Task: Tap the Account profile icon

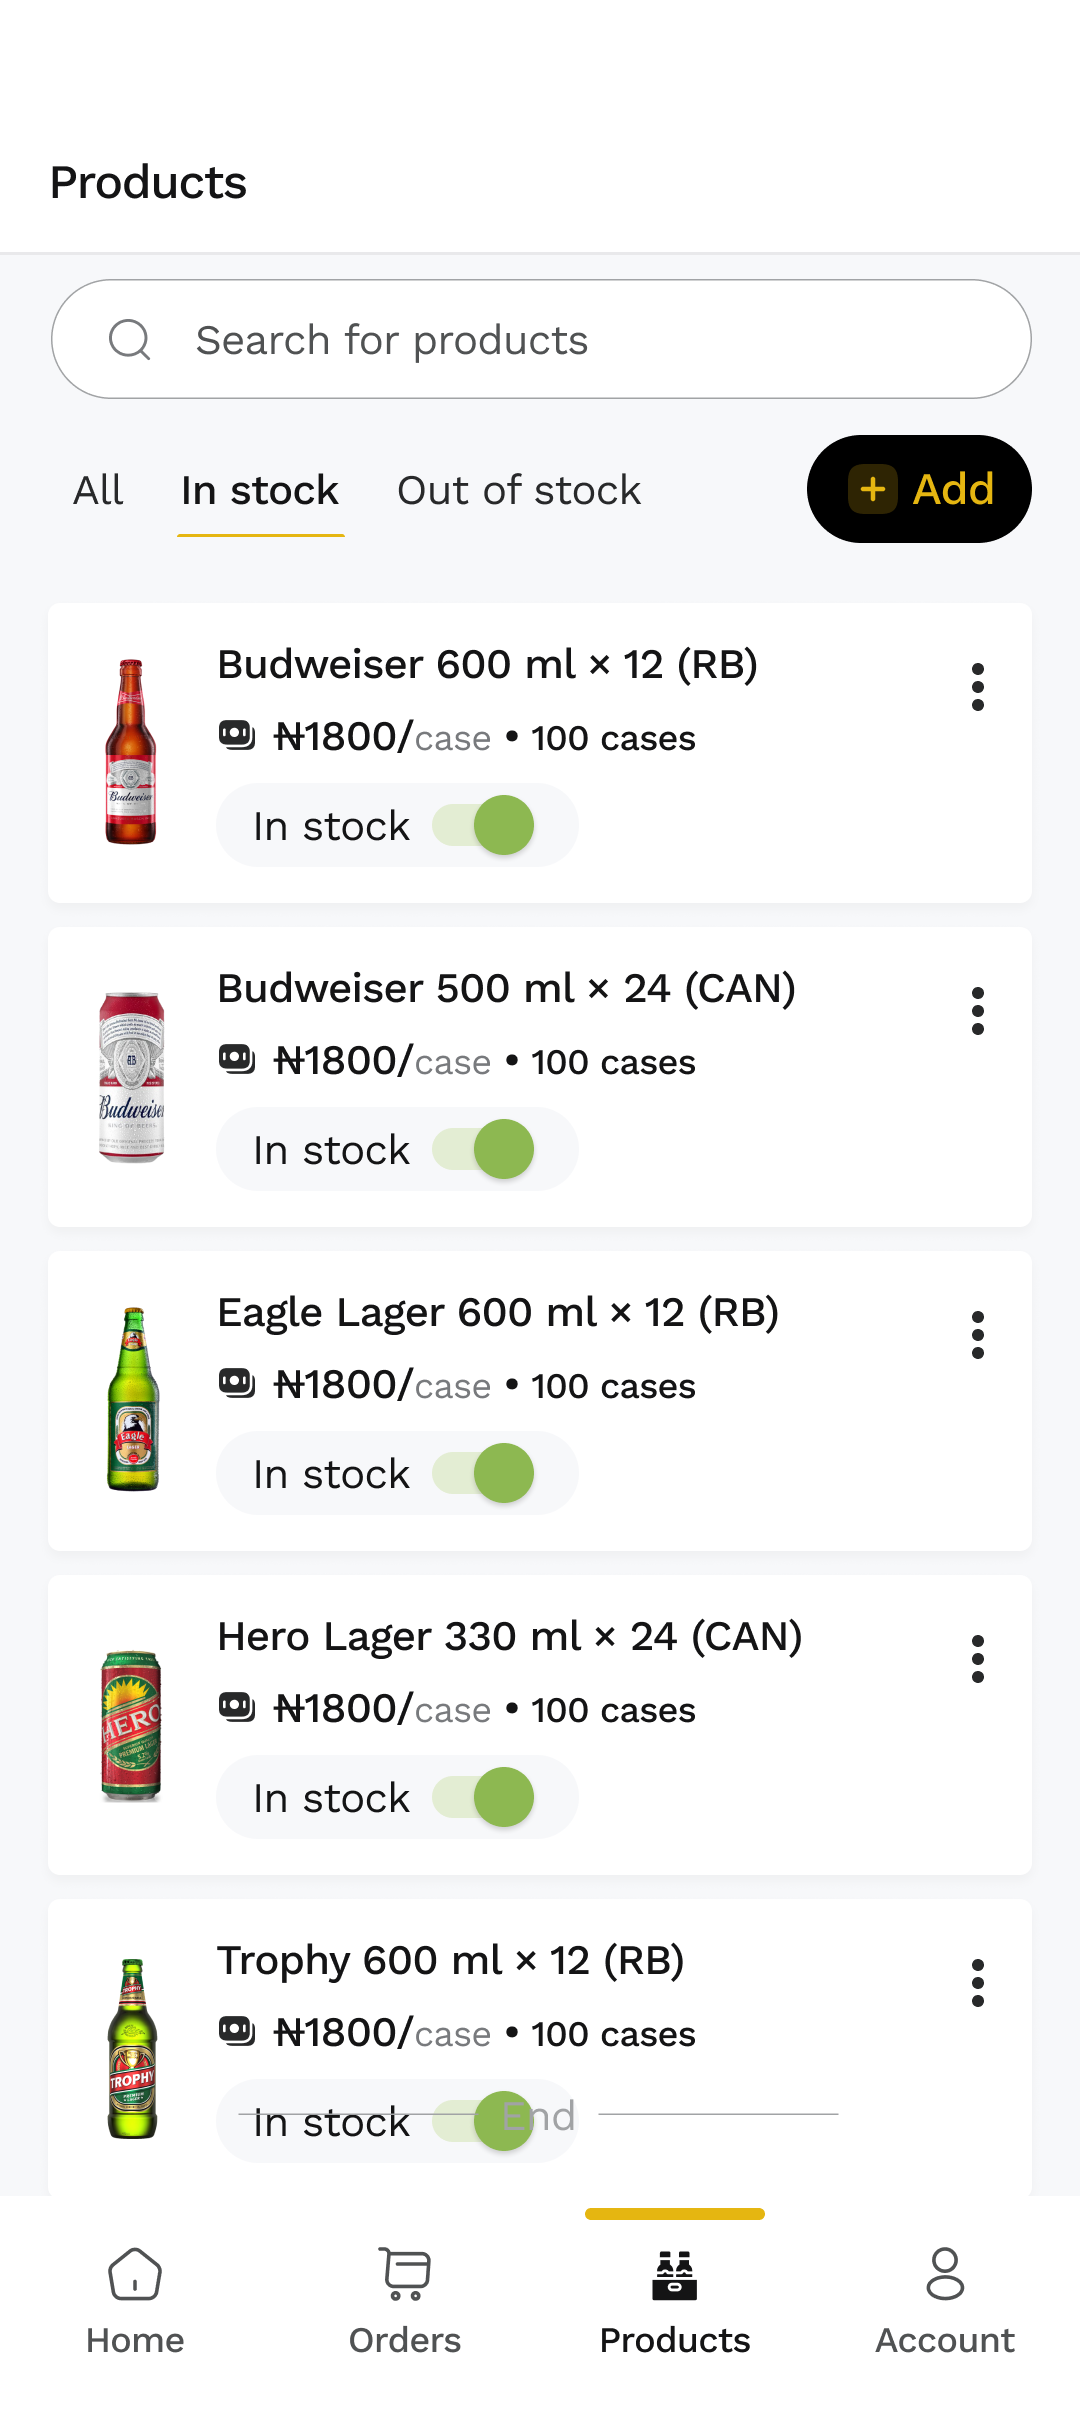Action: 945,2275
